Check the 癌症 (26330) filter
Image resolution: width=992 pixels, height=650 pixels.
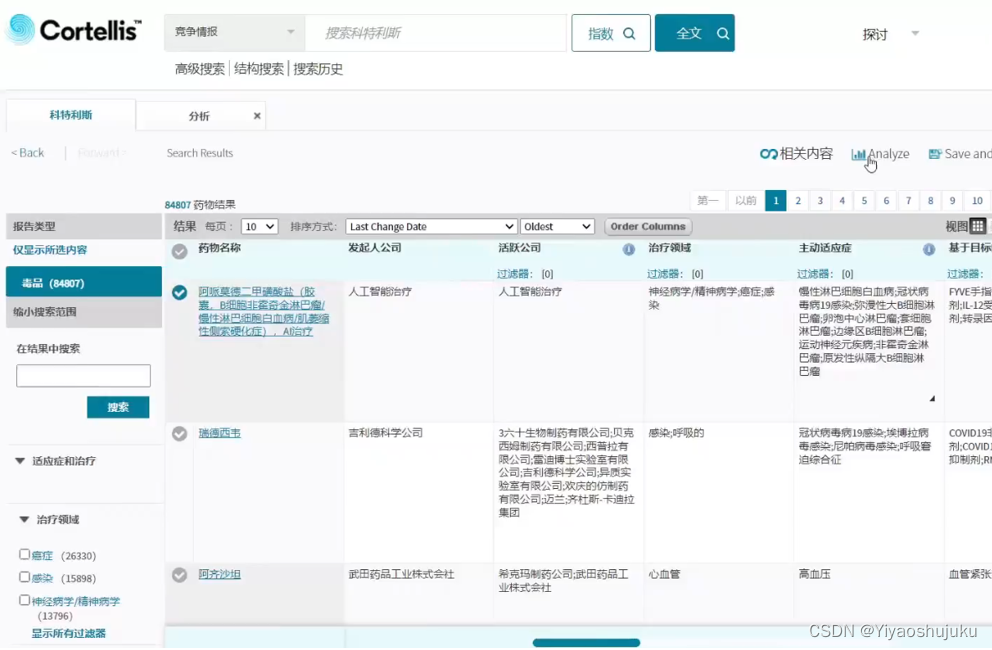click(x=24, y=554)
